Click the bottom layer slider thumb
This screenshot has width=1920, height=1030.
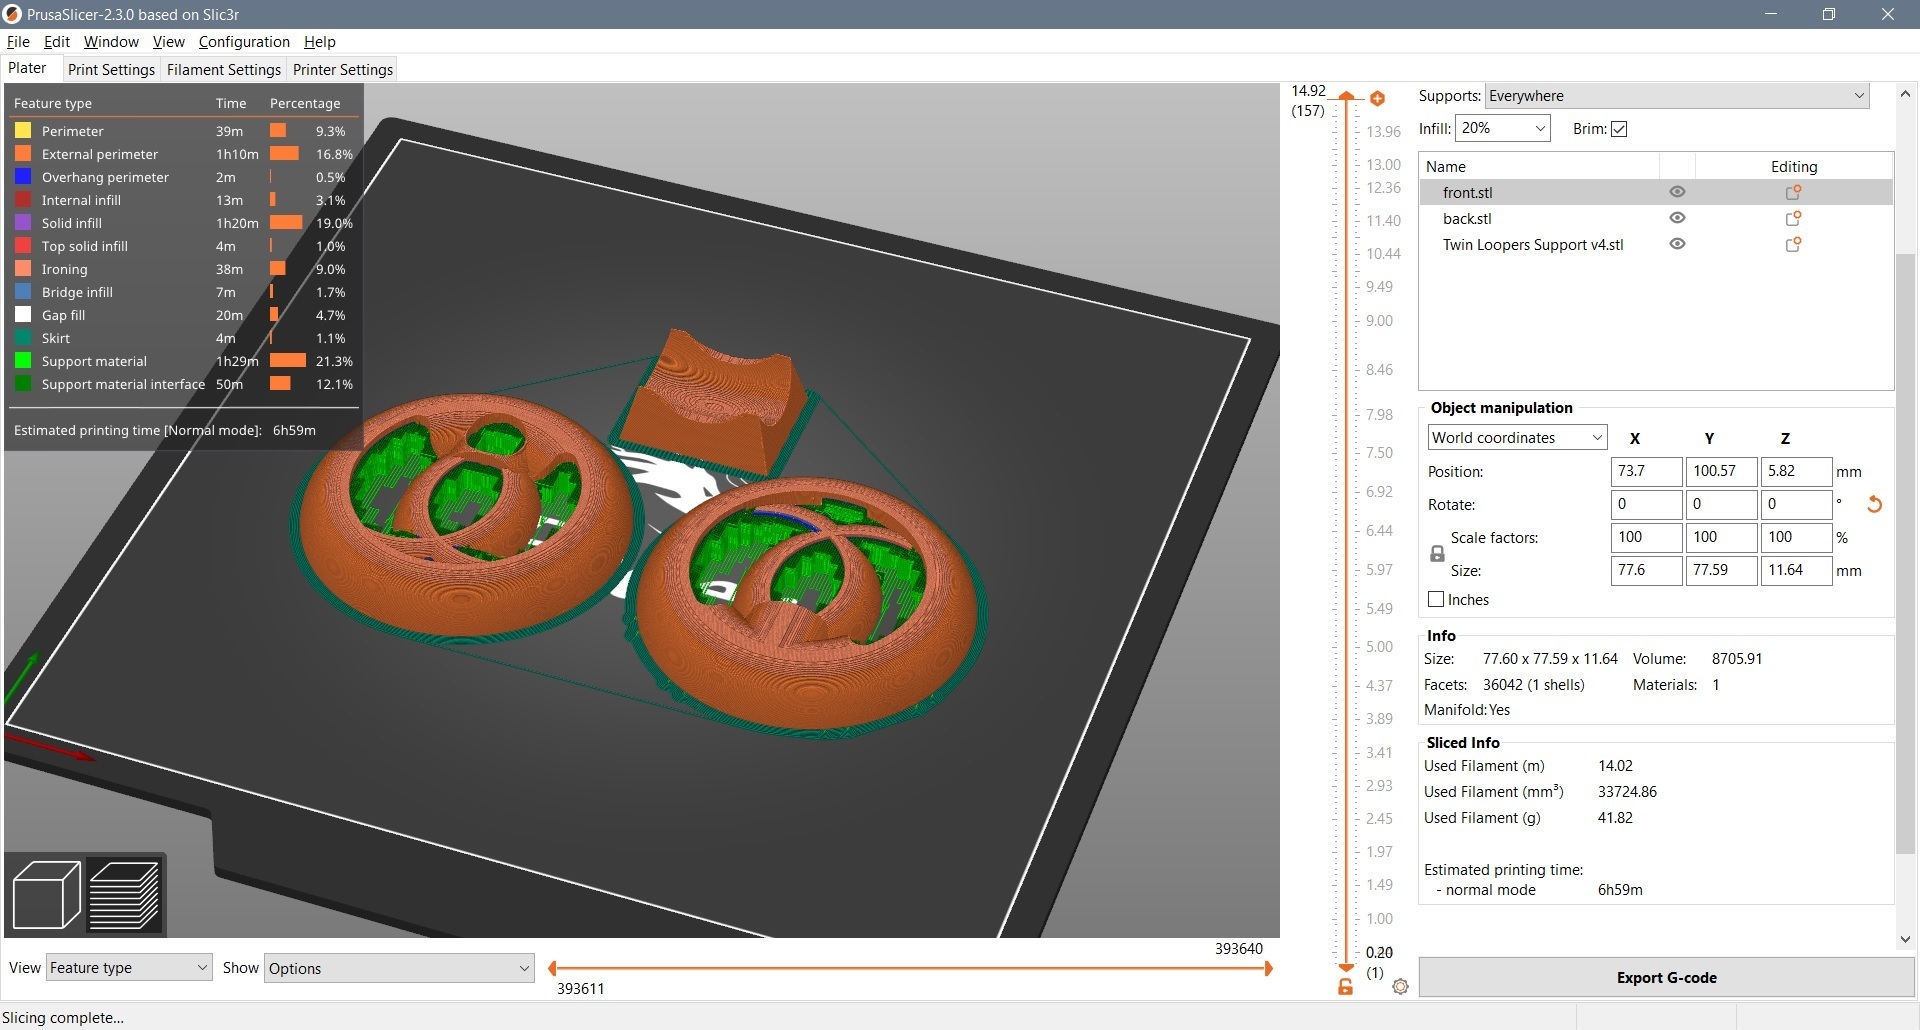click(1346, 968)
